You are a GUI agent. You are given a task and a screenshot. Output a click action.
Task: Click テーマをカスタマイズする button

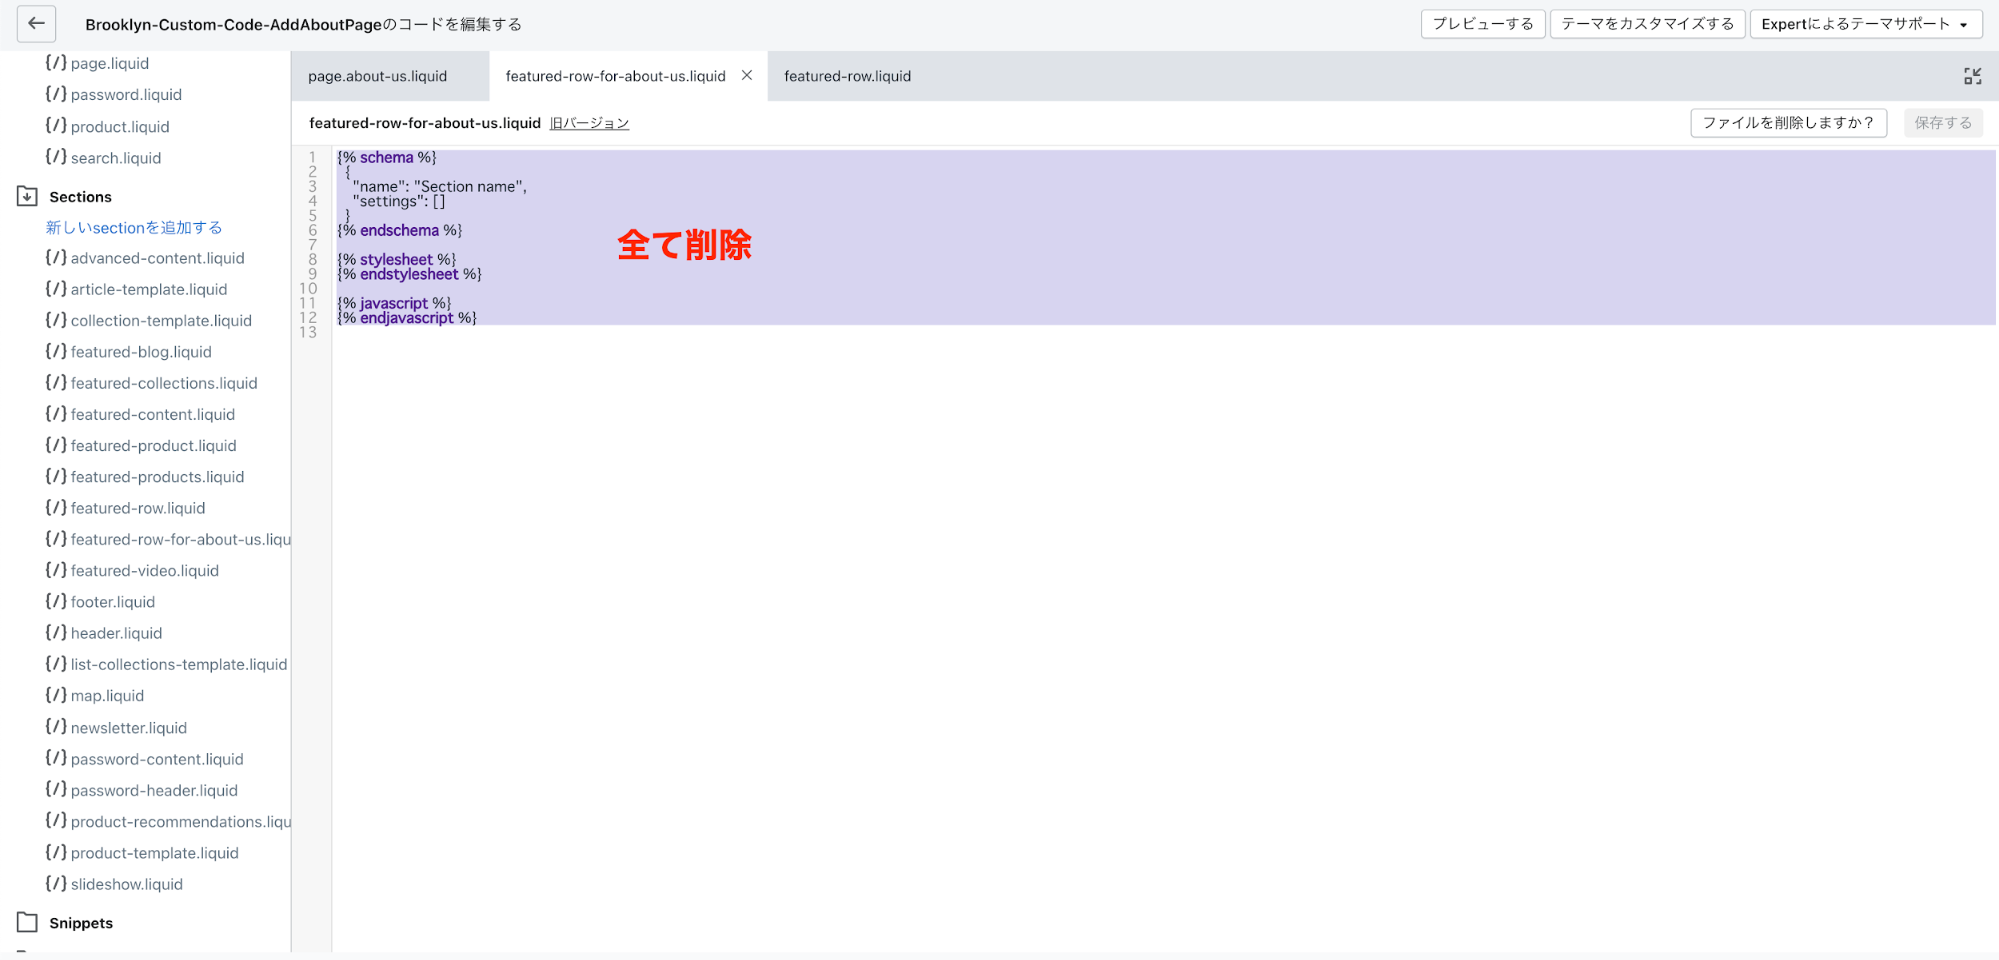(1647, 24)
